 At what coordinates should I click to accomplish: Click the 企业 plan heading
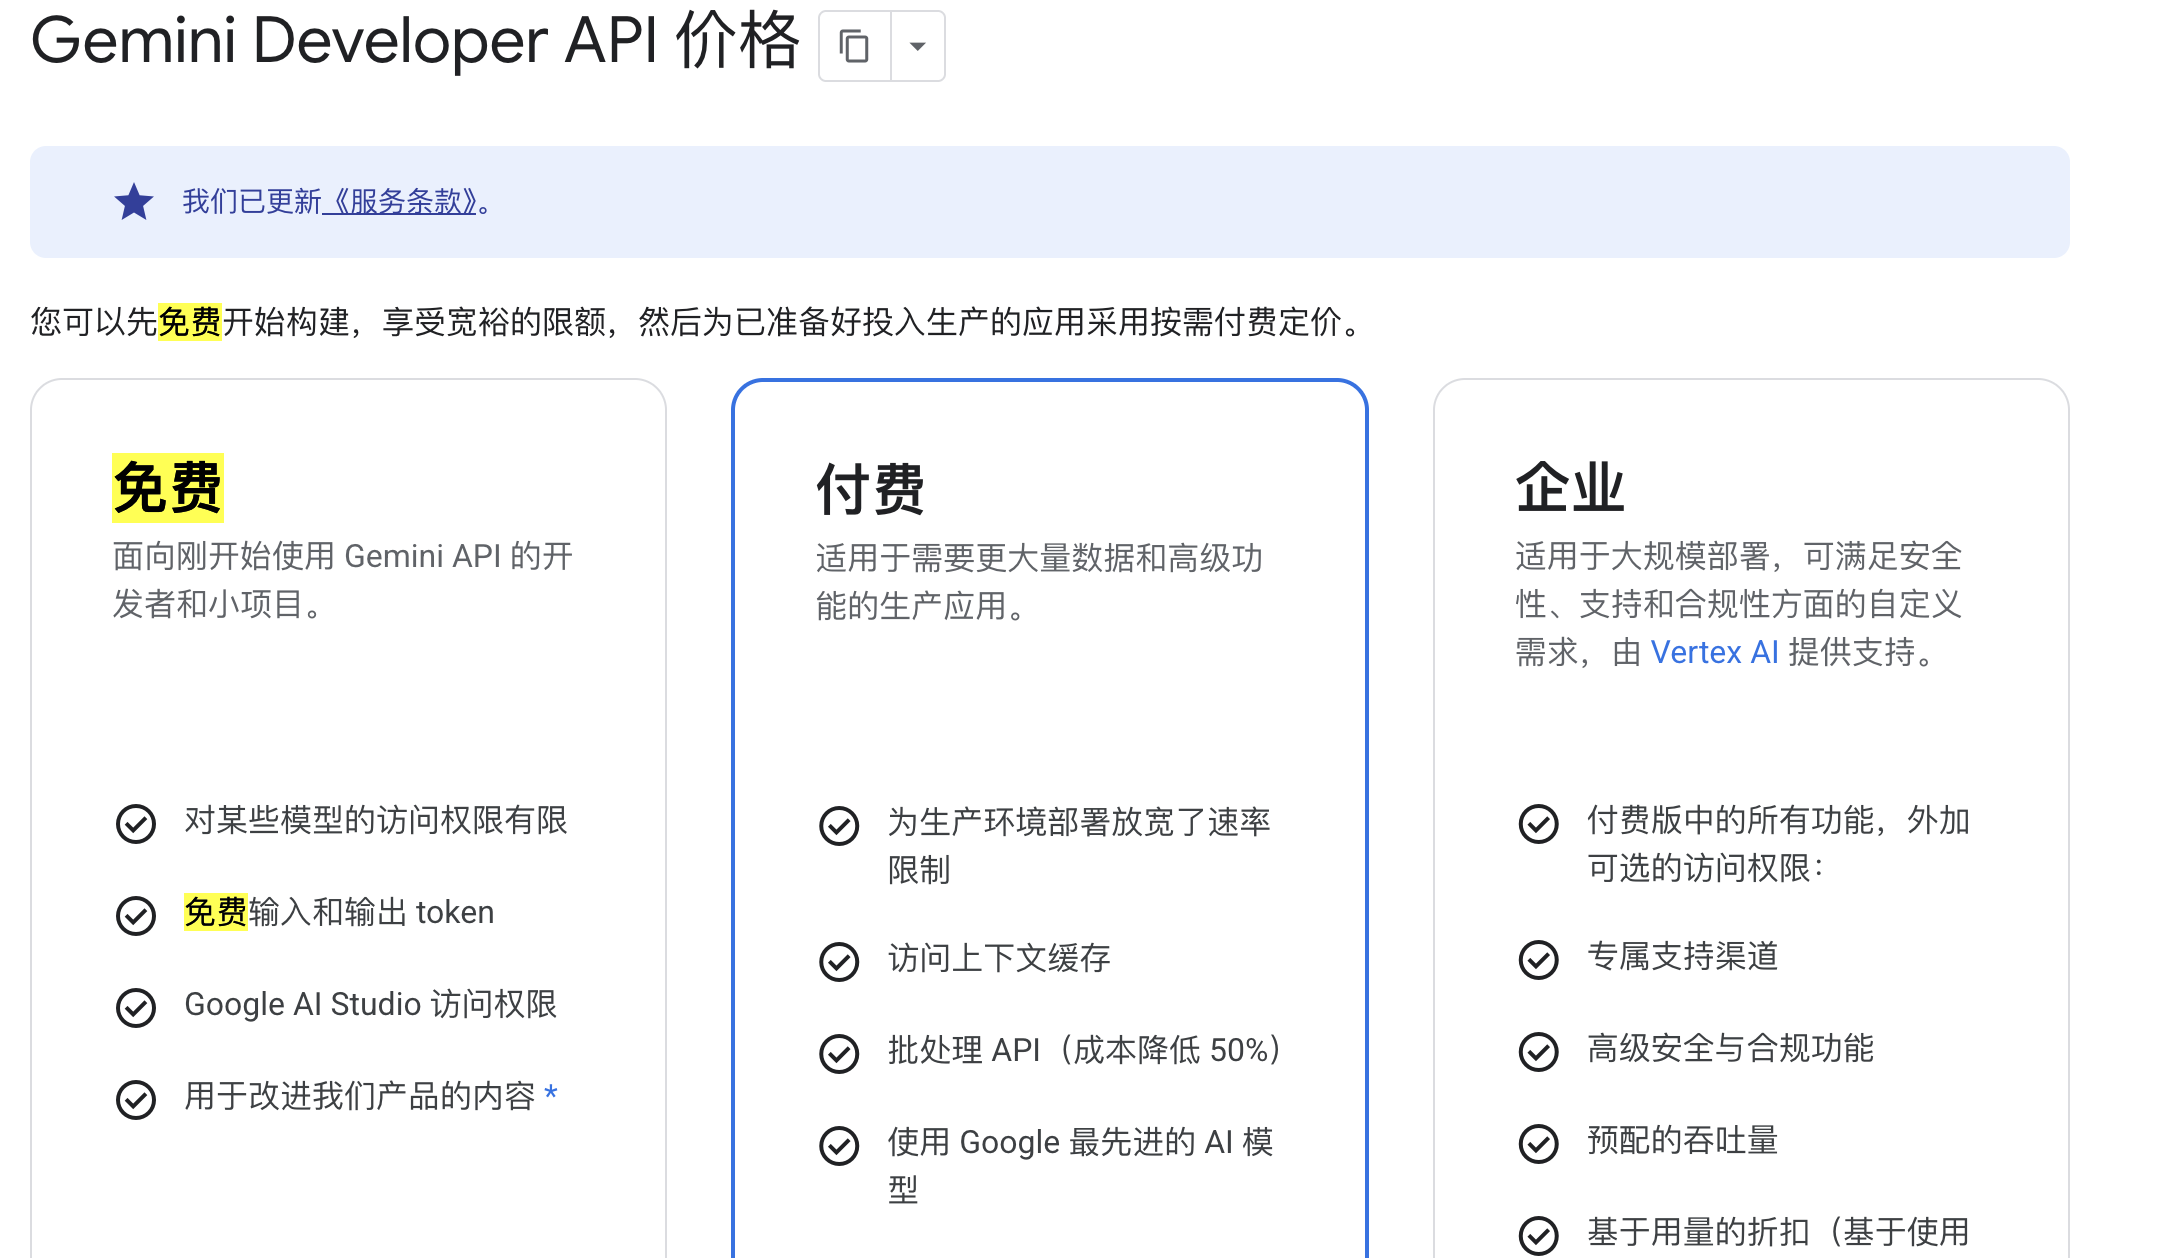(1570, 488)
